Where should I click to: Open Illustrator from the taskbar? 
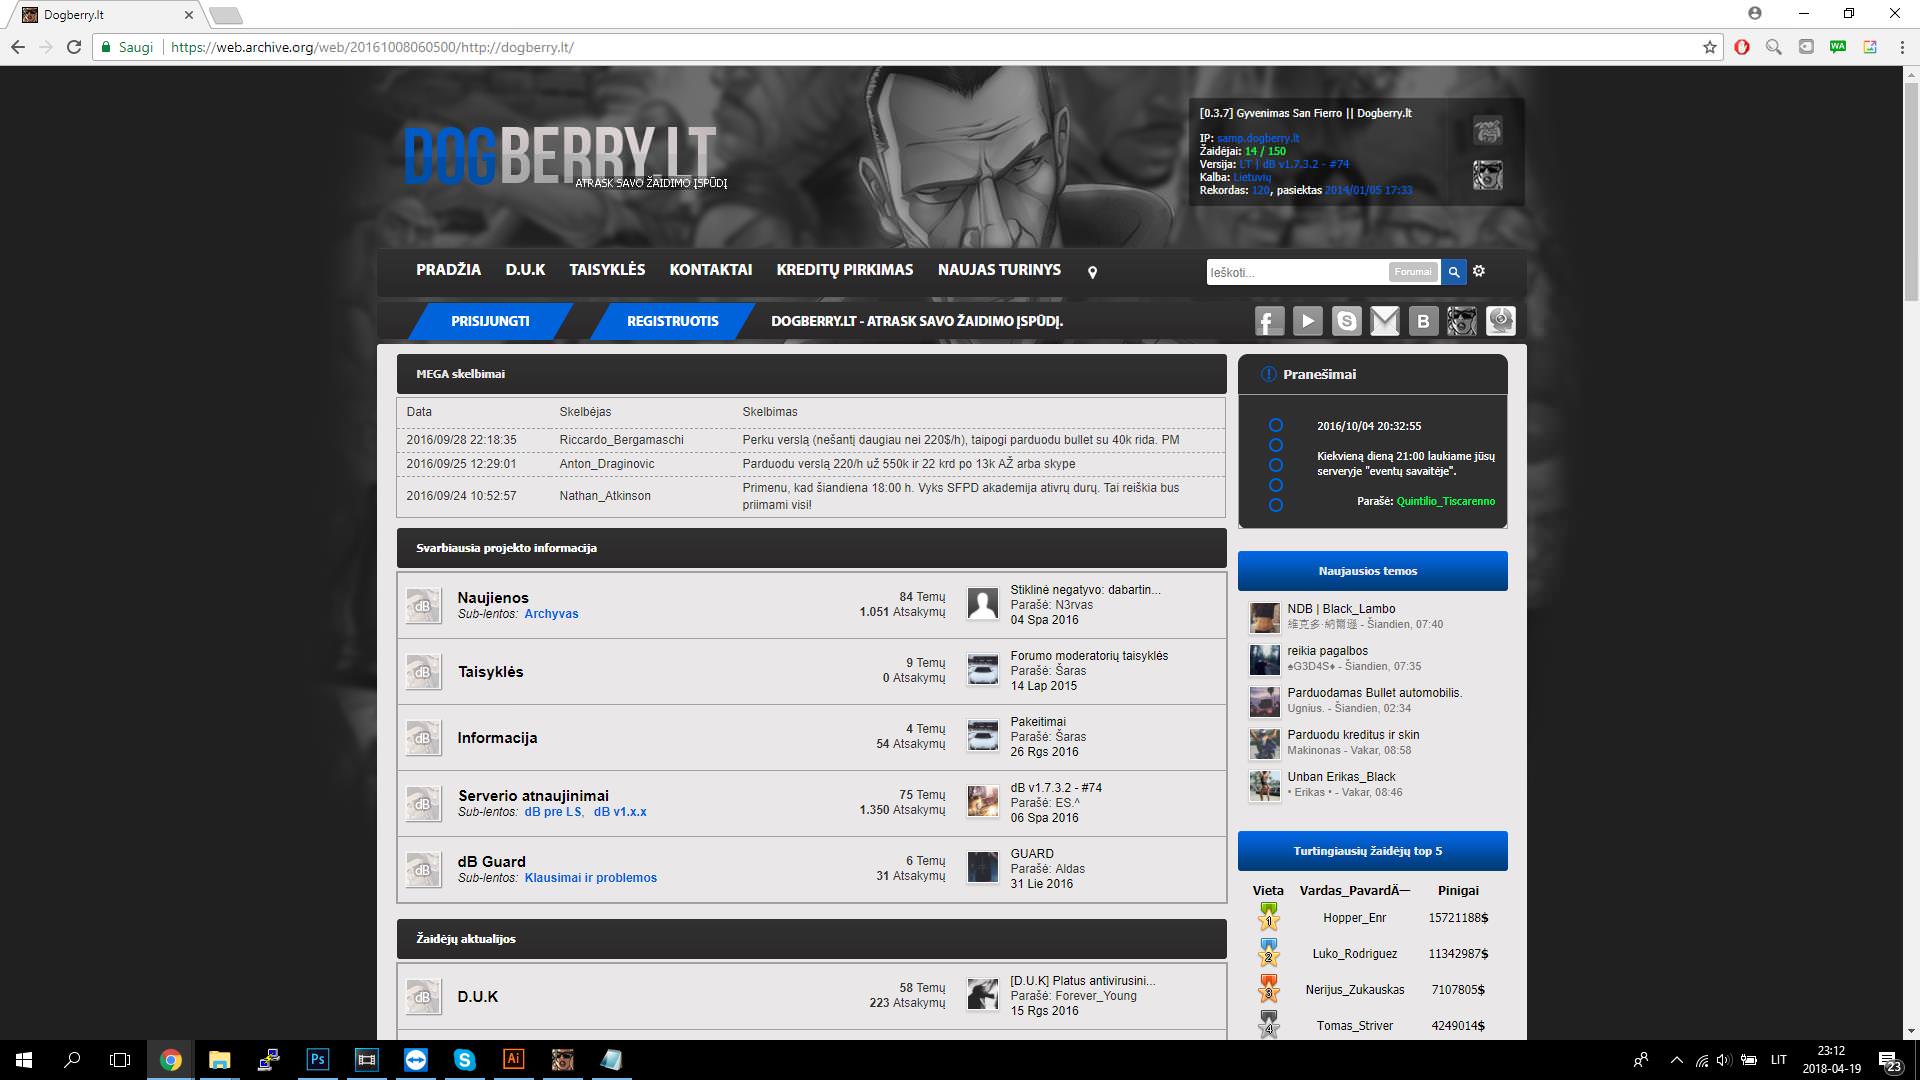click(x=513, y=1059)
